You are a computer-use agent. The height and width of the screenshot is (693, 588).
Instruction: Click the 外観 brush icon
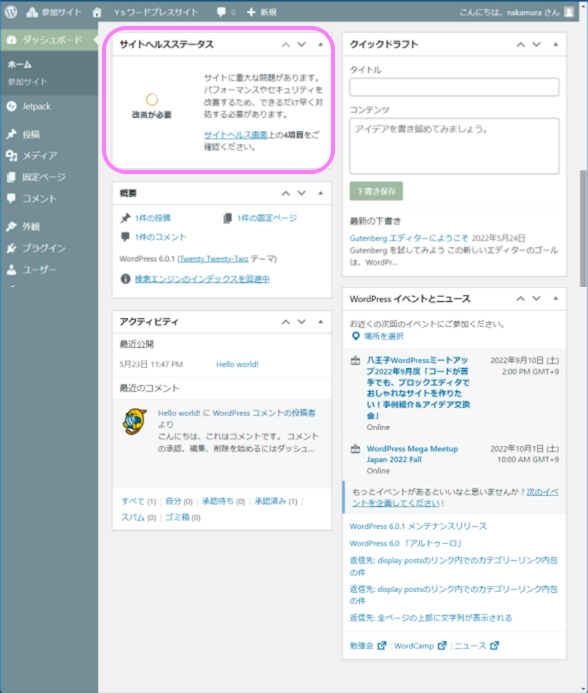(11, 227)
